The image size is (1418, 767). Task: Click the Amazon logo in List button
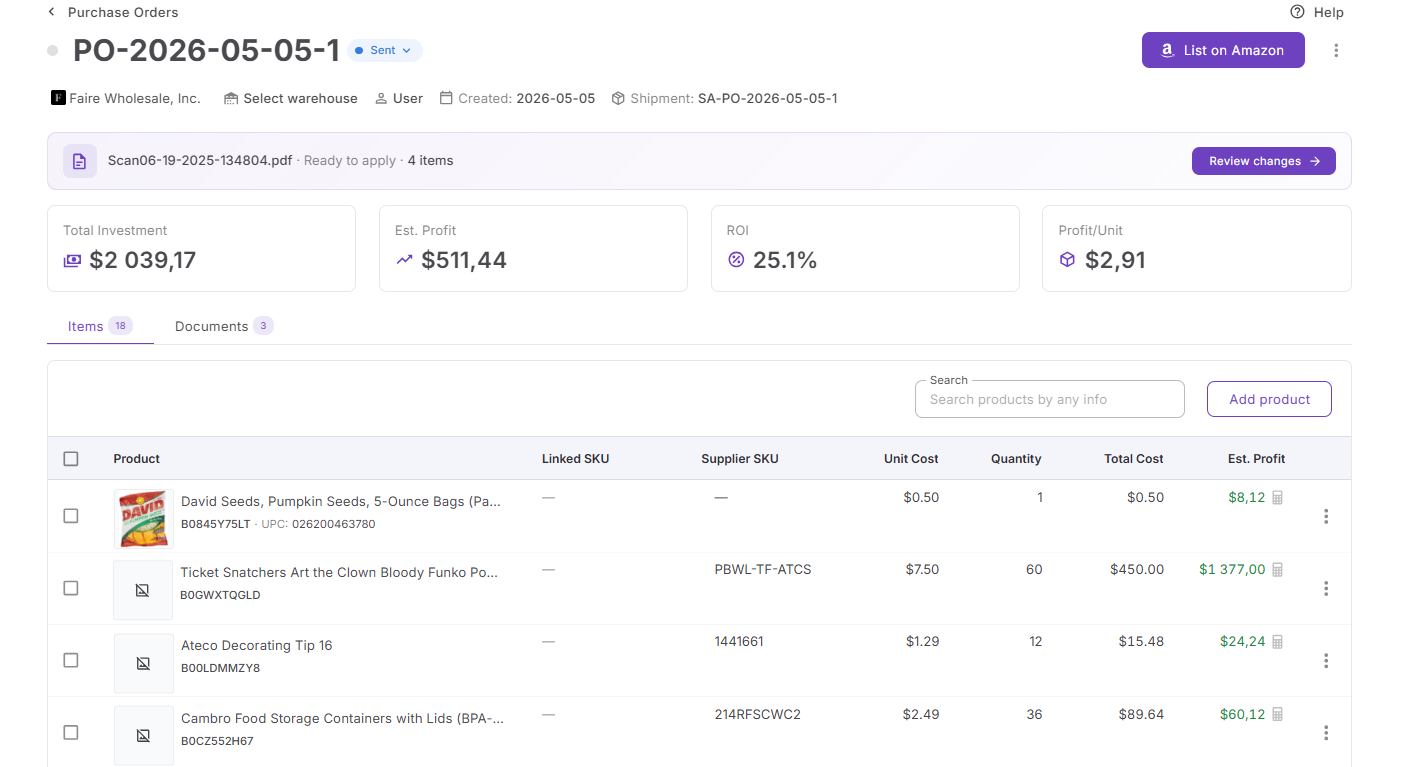click(1167, 50)
